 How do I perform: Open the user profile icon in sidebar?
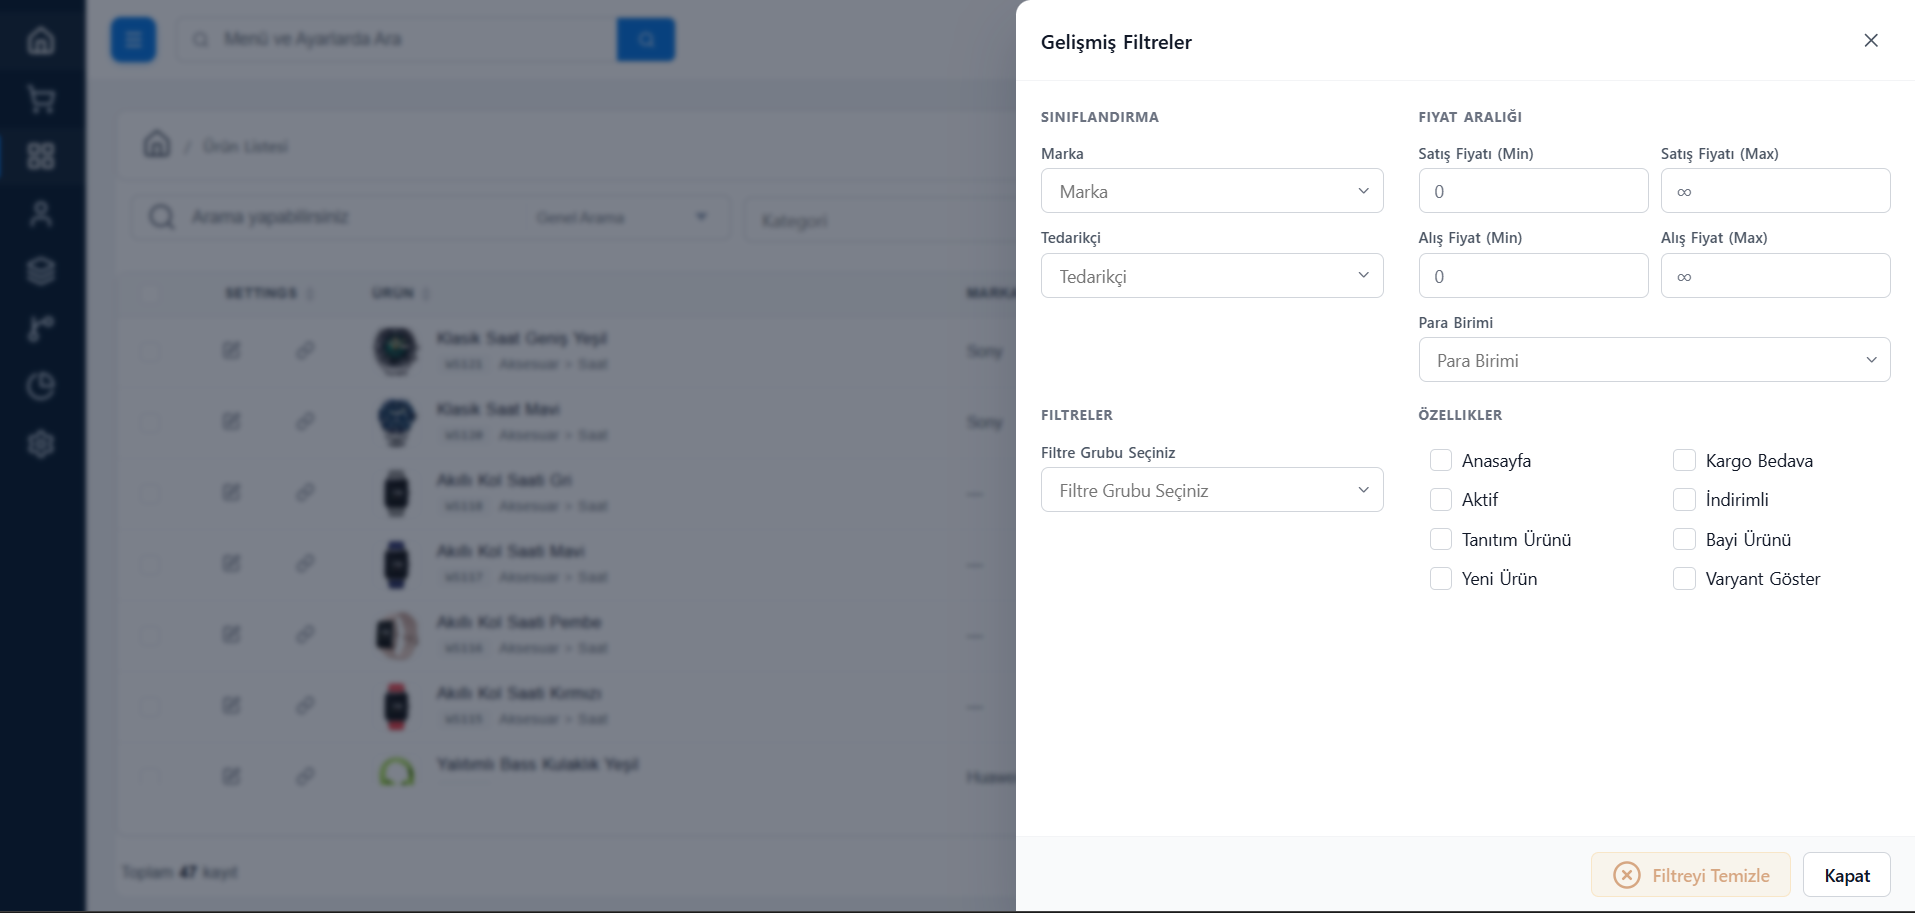click(x=41, y=213)
